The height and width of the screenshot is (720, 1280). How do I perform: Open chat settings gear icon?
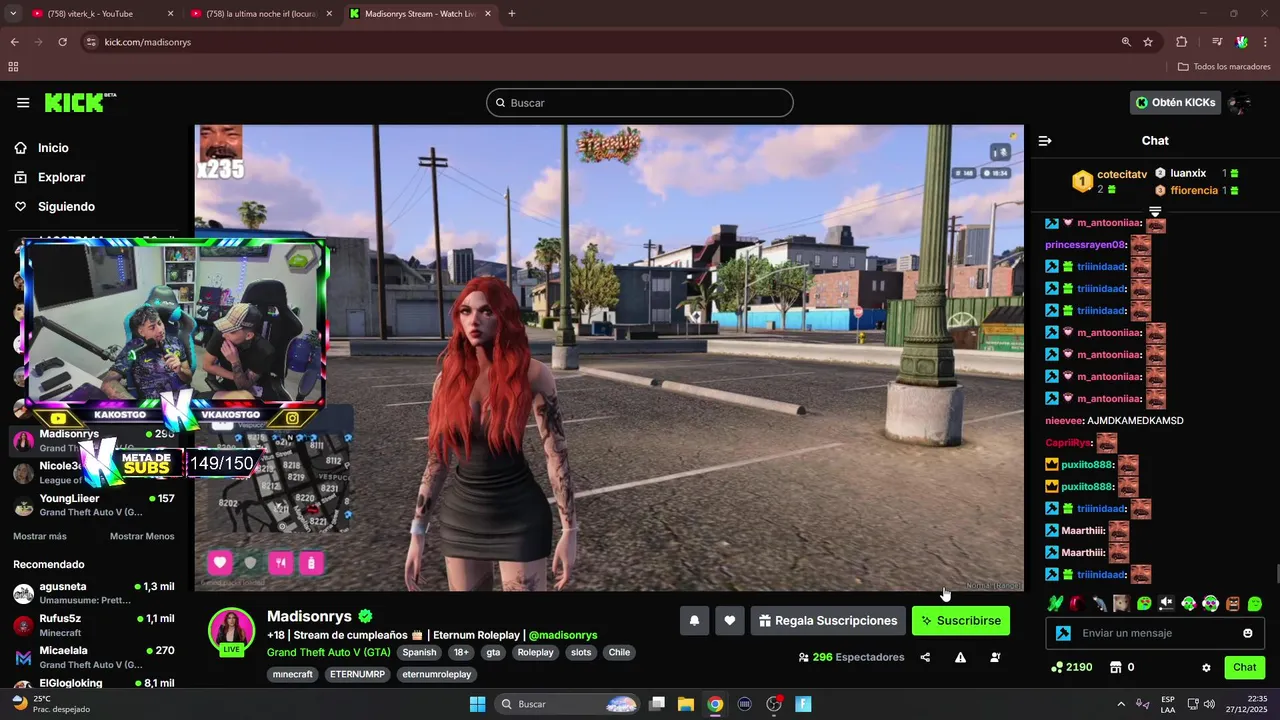tap(1206, 667)
